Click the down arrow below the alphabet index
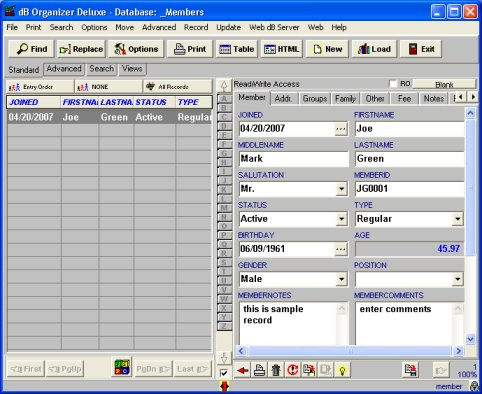 click(224, 358)
